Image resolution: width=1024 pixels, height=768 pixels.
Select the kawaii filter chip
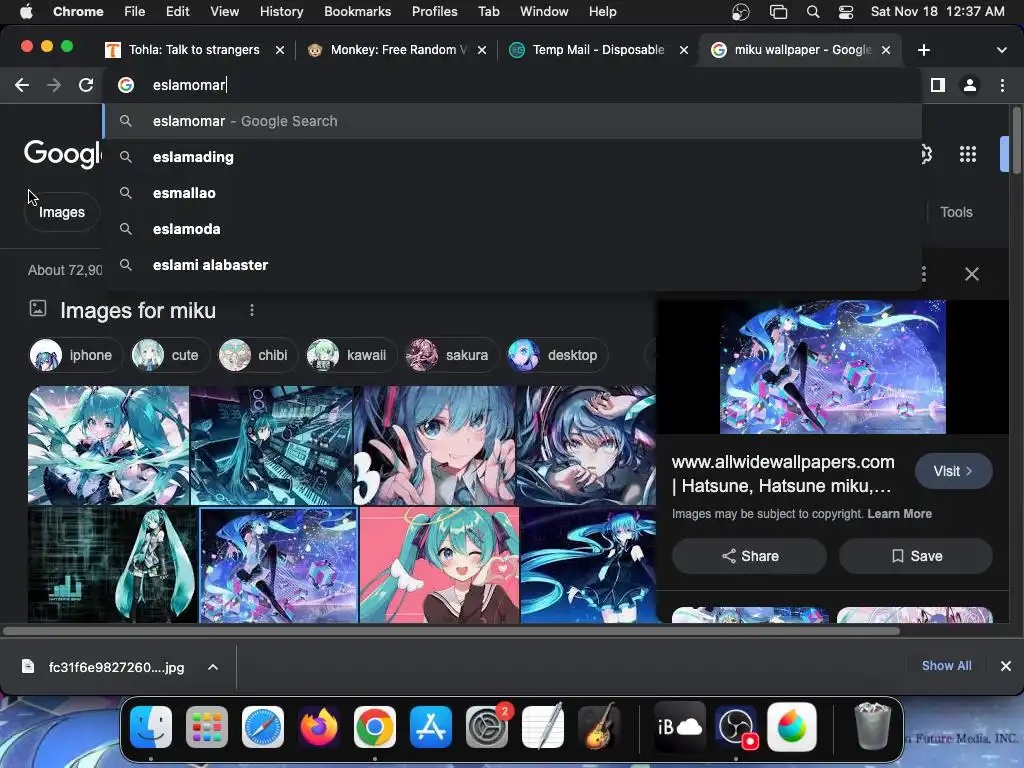point(351,355)
